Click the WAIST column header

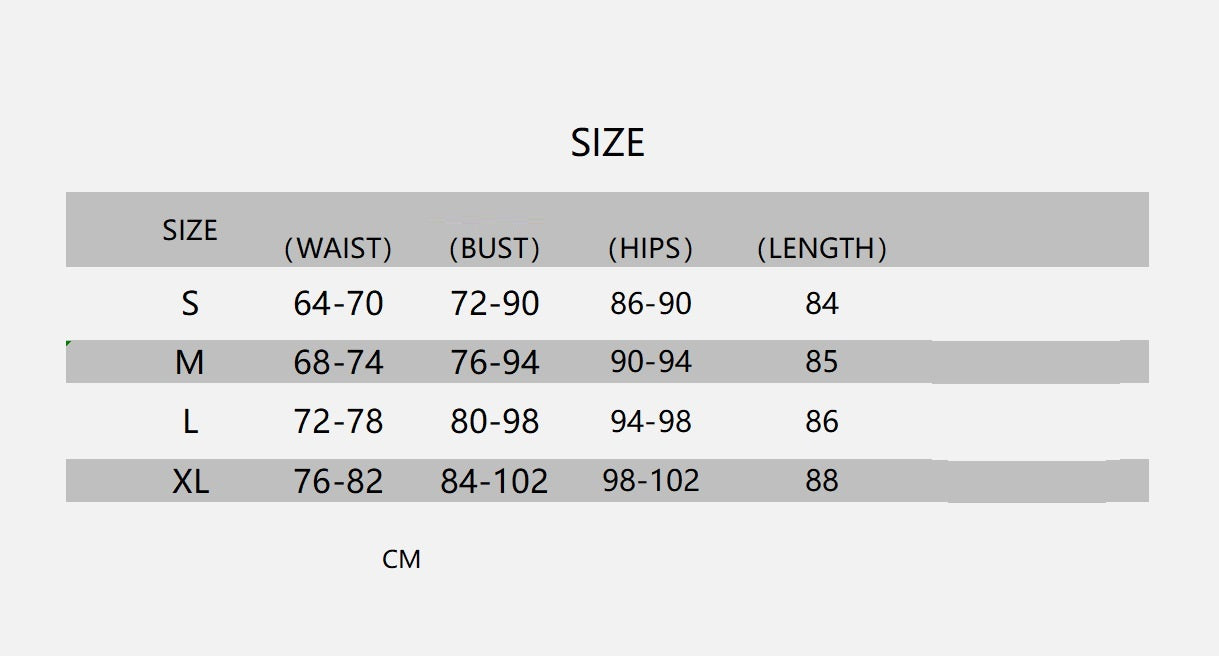338,249
